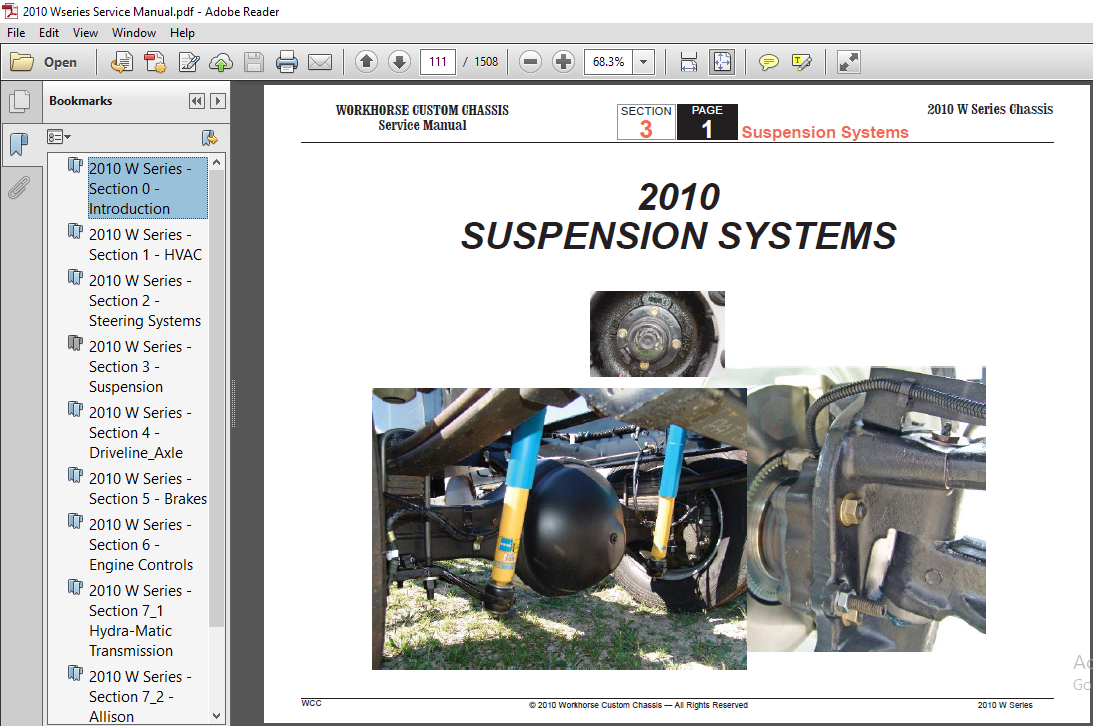This screenshot has width=1093, height=726.
Task: Click the bookmarks panel vertical scrollbar thumb
Action: 217,398
